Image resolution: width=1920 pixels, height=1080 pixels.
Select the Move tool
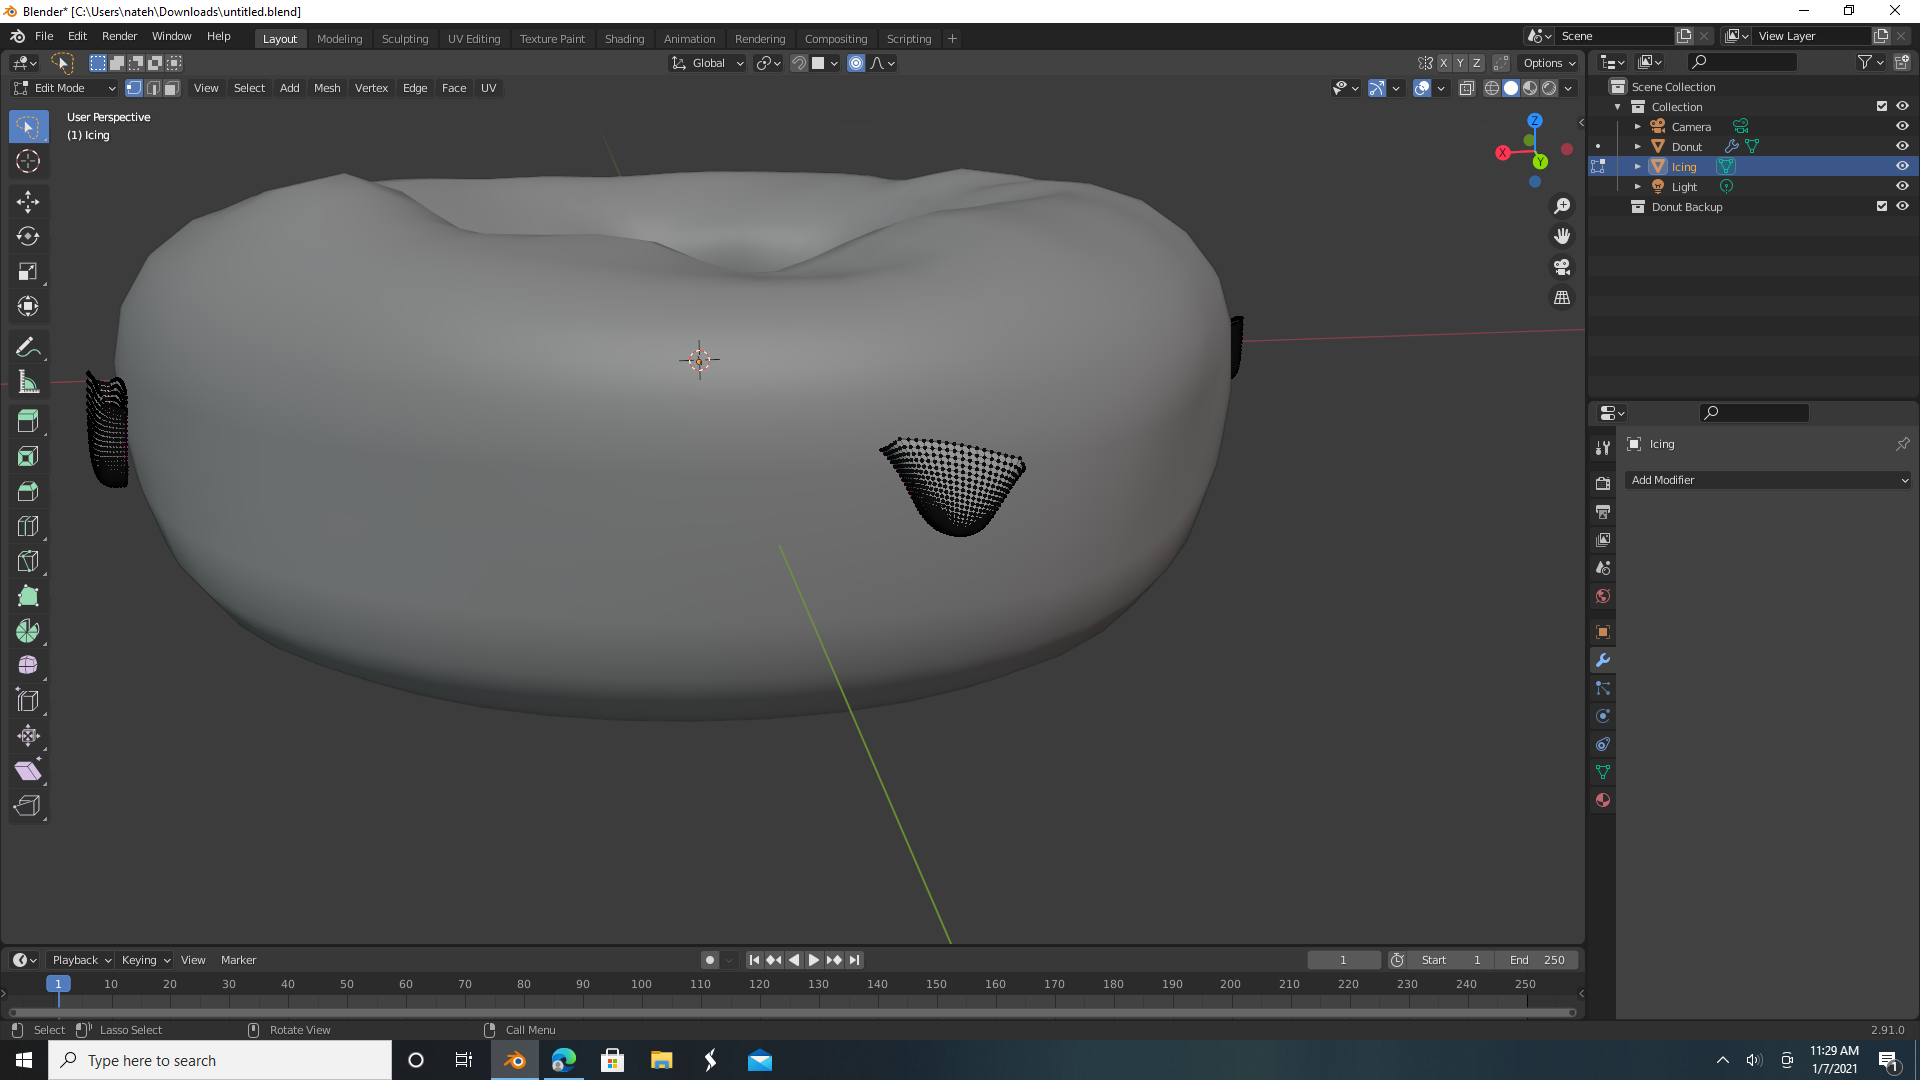28,202
